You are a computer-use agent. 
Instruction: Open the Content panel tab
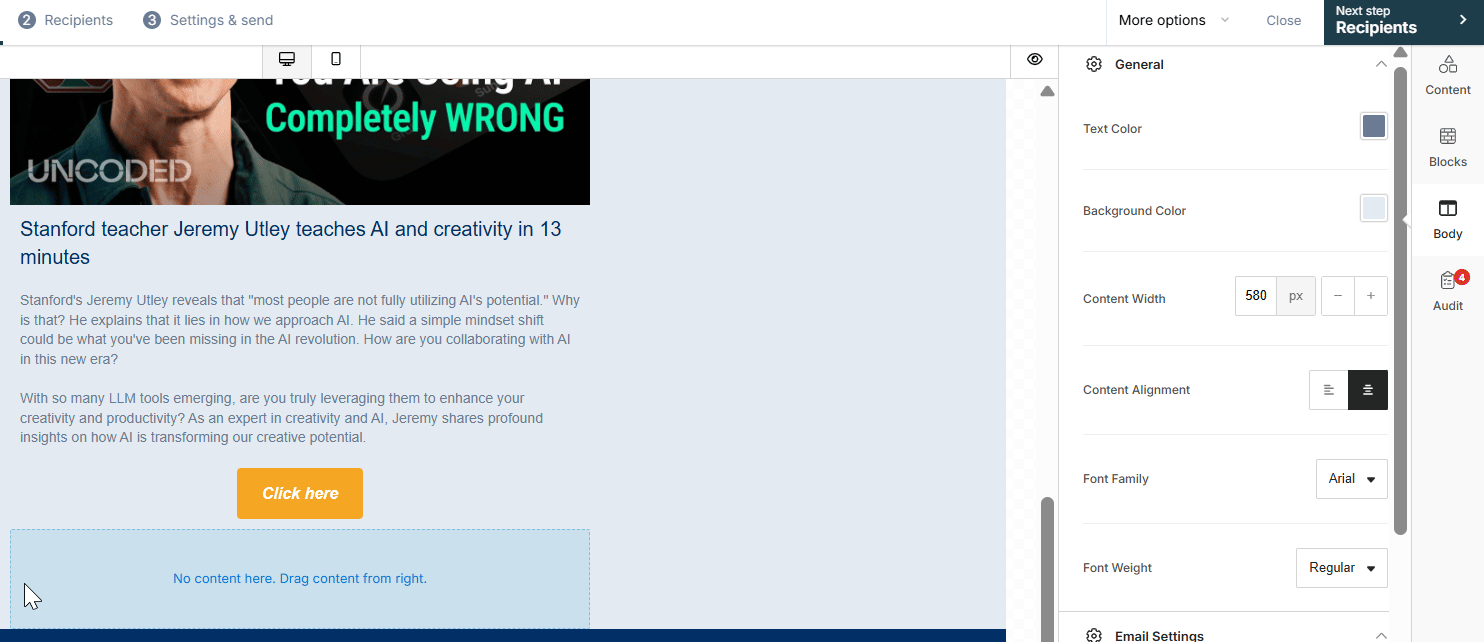1448,76
